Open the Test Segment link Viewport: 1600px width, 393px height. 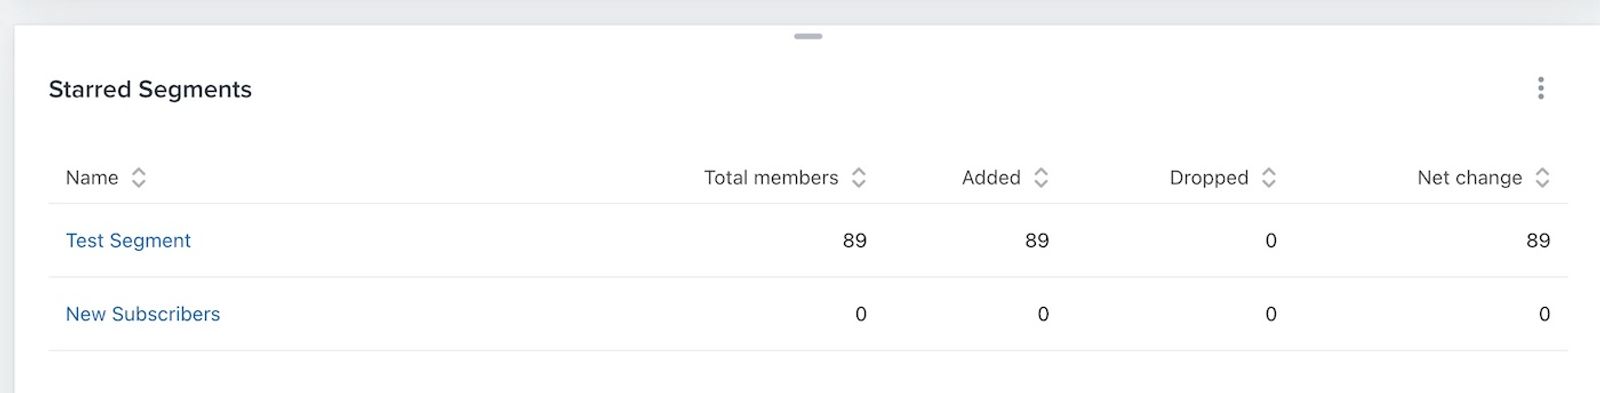pyautogui.click(x=128, y=241)
